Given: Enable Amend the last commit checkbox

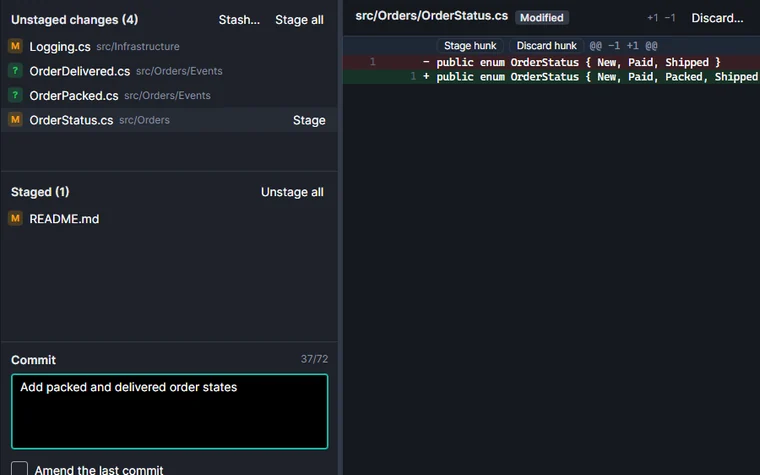Looking at the screenshot, I should [x=19, y=469].
